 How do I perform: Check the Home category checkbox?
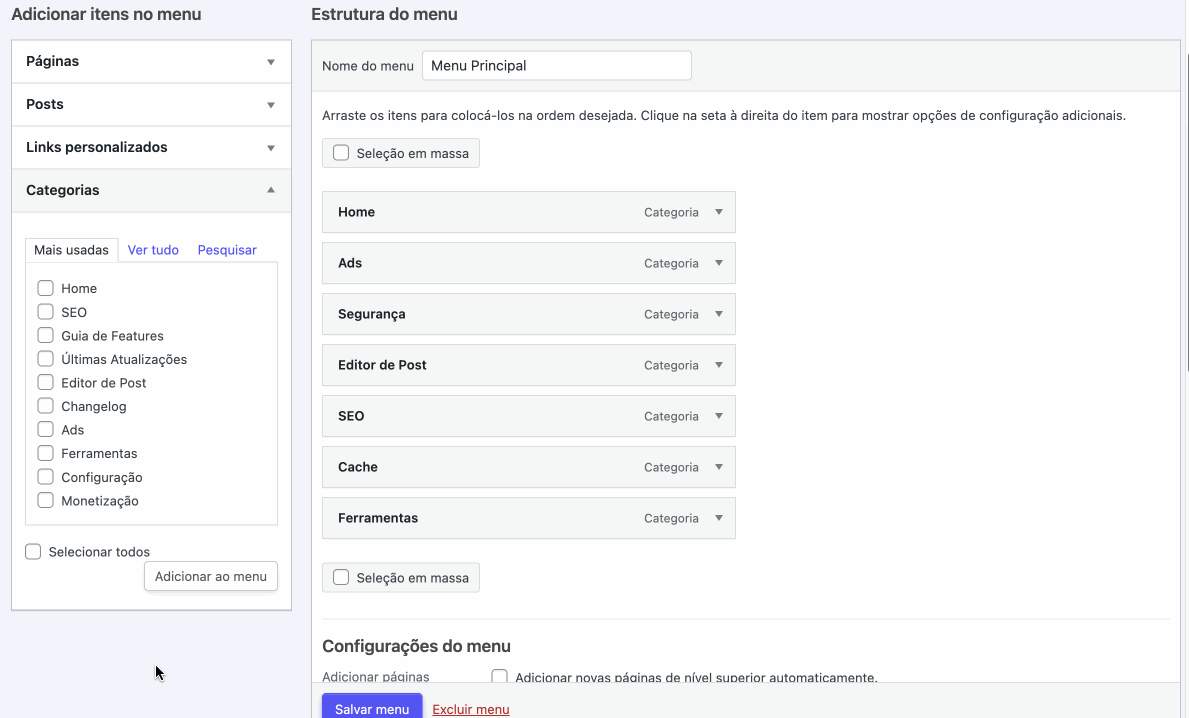pyautogui.click(x=45, y=288)
